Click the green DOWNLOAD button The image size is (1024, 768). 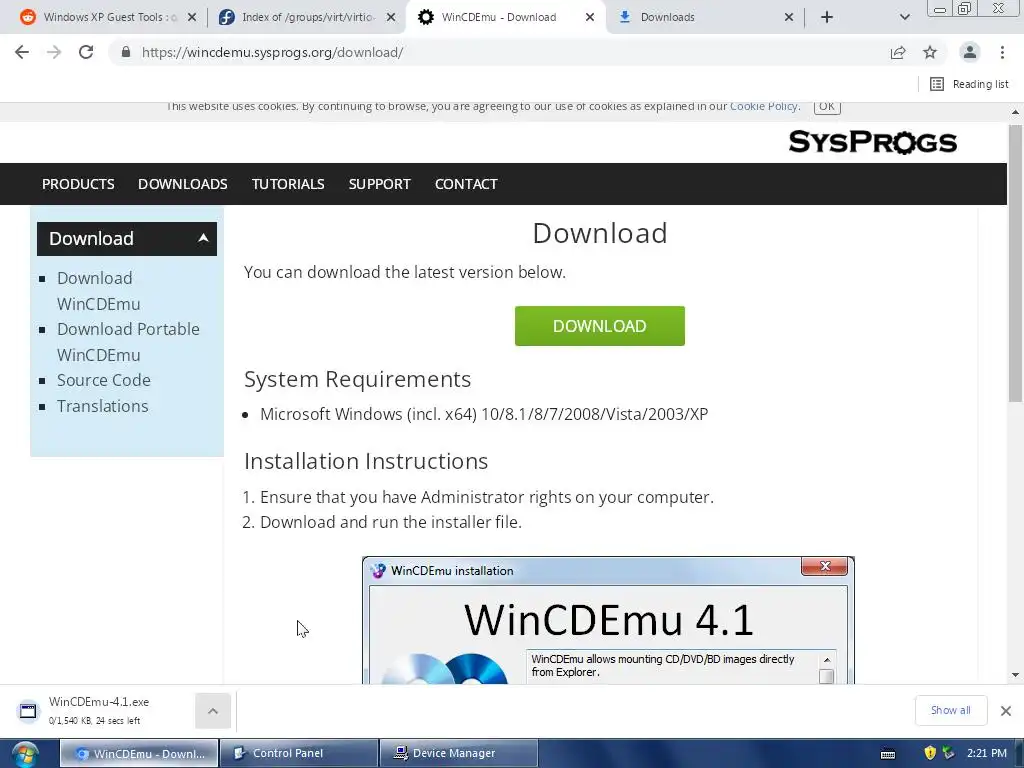[600, 326]
